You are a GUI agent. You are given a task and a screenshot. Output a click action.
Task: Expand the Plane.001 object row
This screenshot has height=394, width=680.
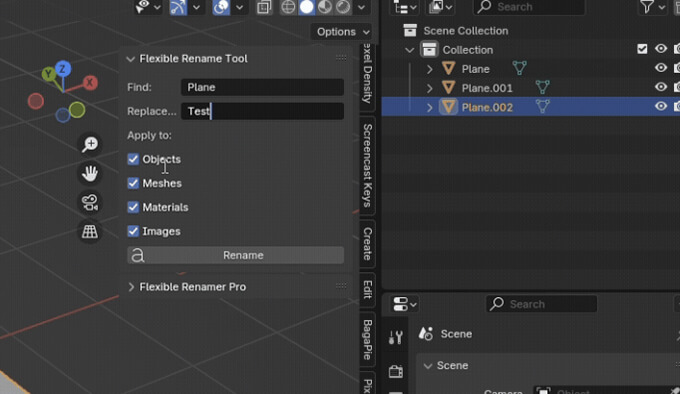(x=429, y=88)
